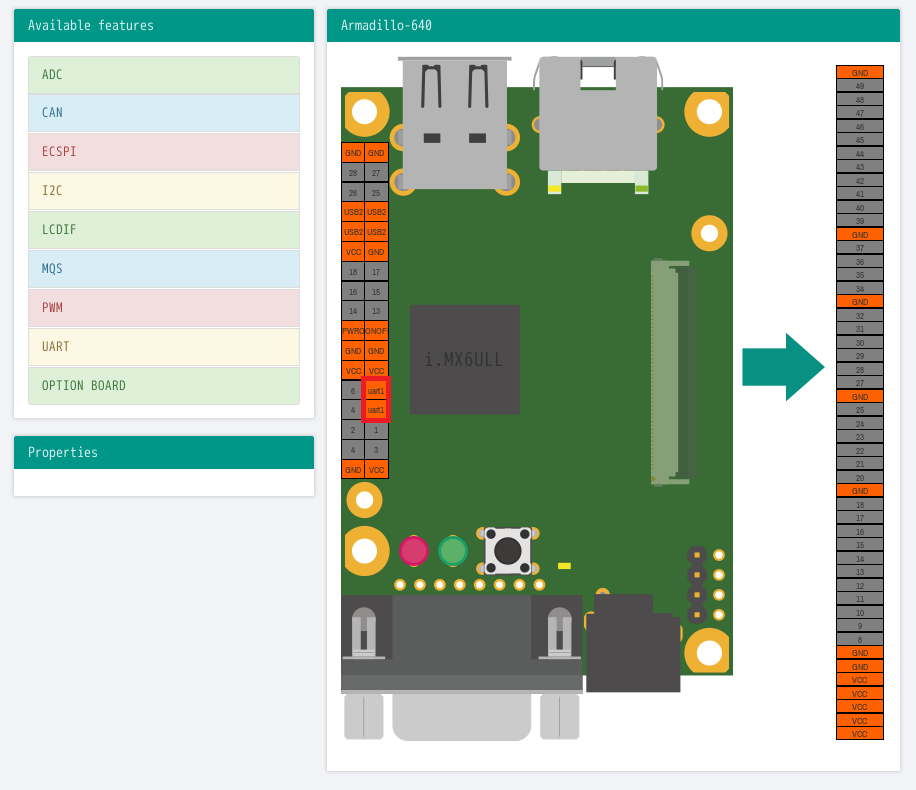Choose I2C from available features
Viewport: 916px width, 790px height.
(x=164, y=191)
